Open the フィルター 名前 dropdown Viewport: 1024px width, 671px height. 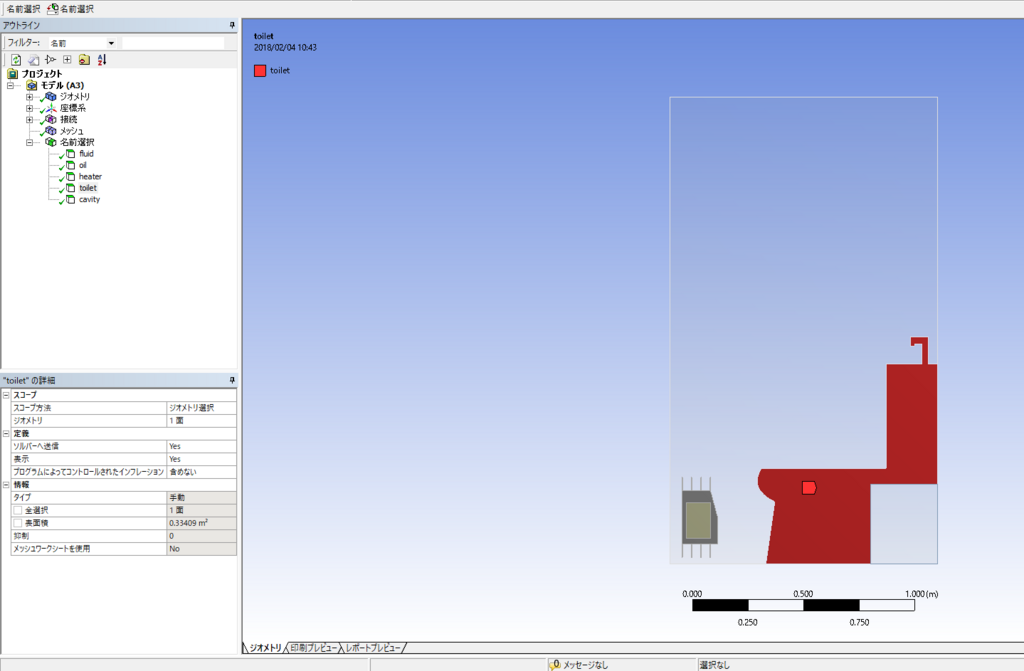pos(111,43)
